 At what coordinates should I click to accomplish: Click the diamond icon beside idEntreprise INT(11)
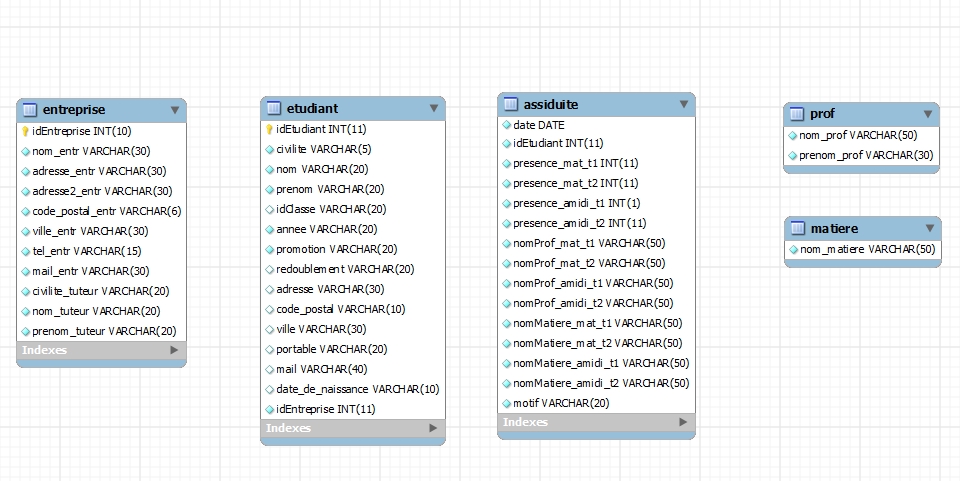pos(269,409)
